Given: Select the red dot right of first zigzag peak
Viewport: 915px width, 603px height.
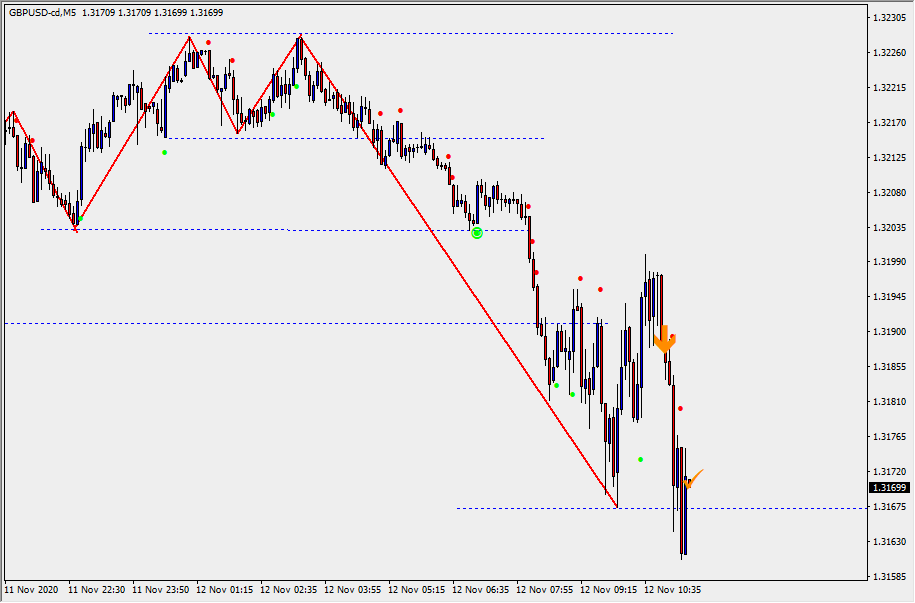Looking at the screenshot, I should pyautogui.click(x=208, y=43).
